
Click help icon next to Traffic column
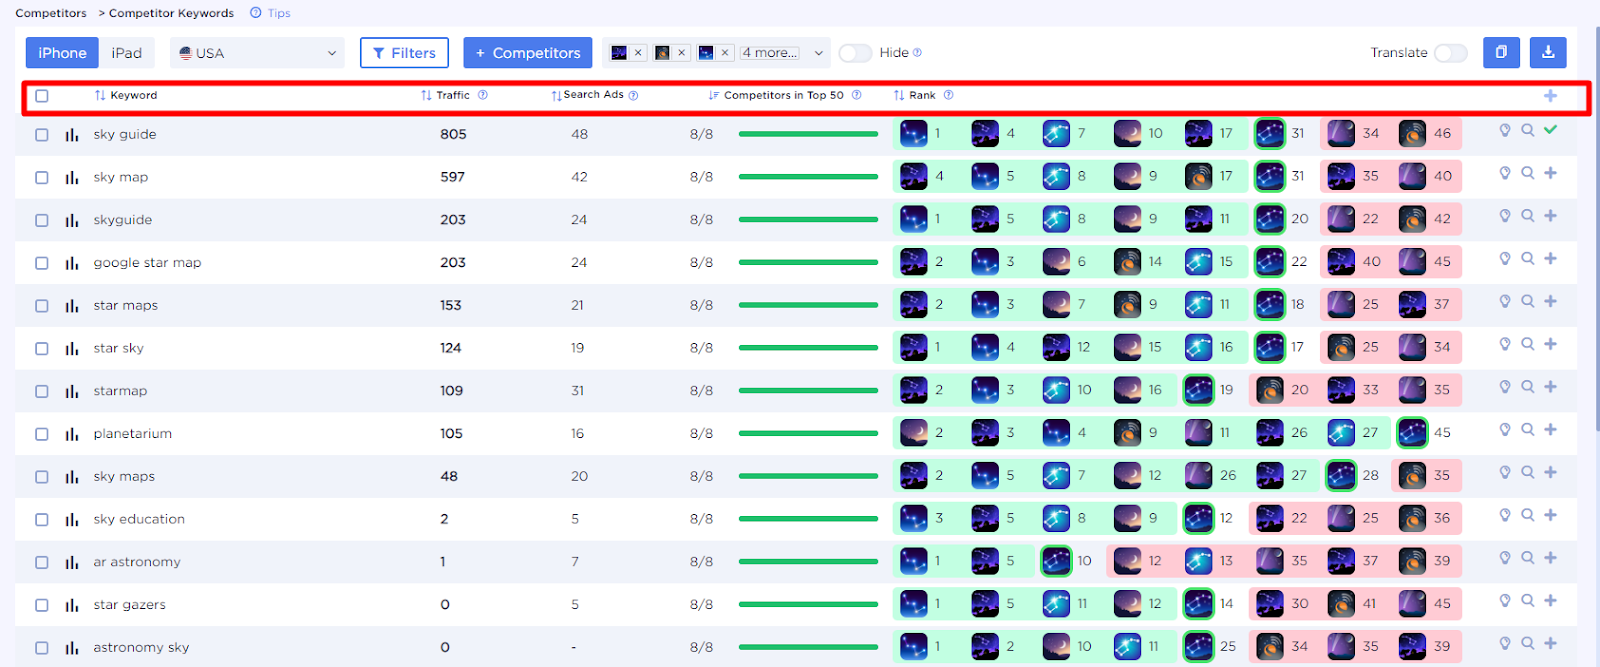482,95
